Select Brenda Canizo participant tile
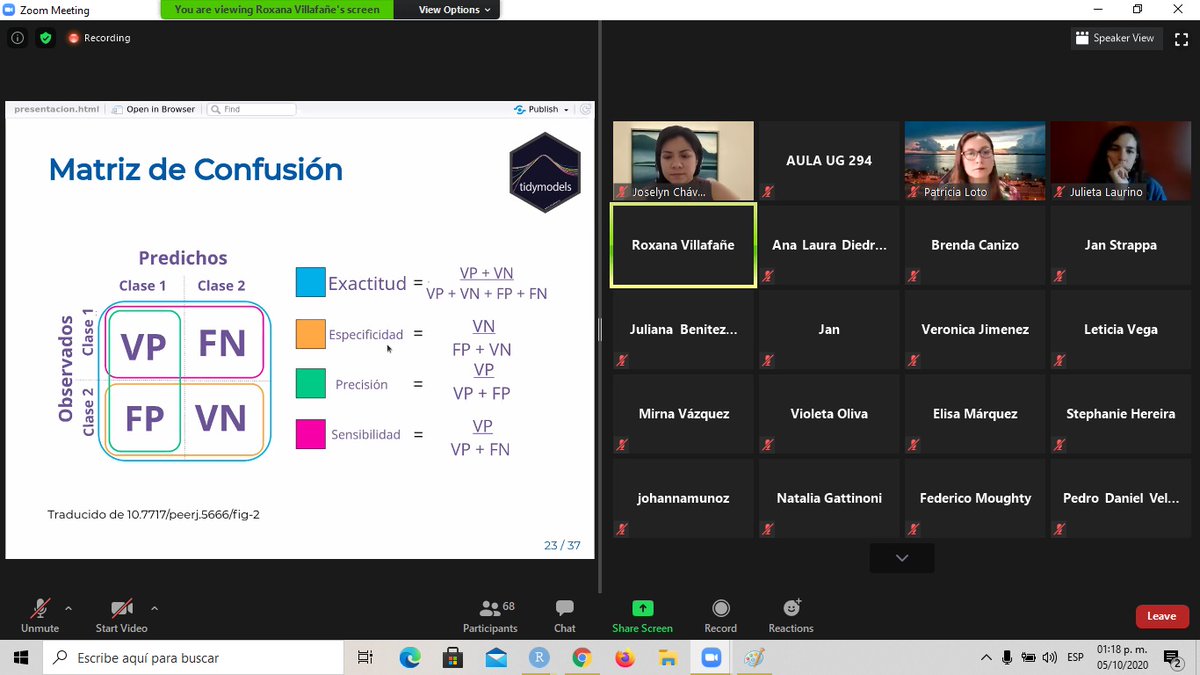This screenshot has width=1200, height=675. pyautogui.click(x=975, y=245)
